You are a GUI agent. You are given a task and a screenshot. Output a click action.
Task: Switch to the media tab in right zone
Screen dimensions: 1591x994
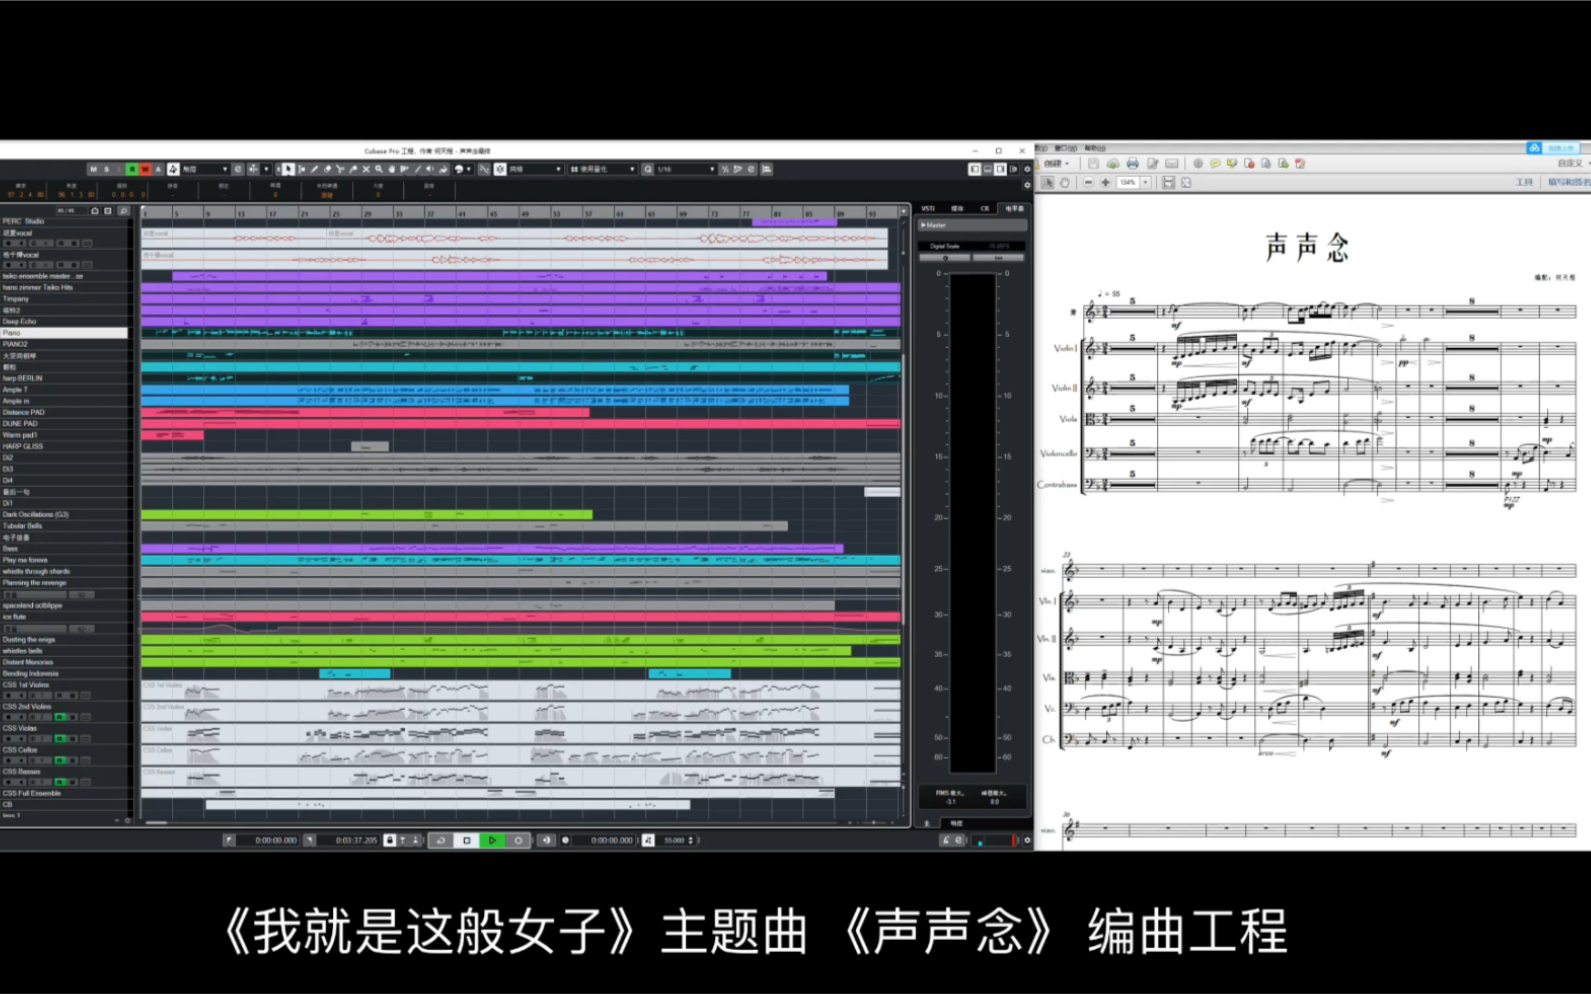click(957, 208)
